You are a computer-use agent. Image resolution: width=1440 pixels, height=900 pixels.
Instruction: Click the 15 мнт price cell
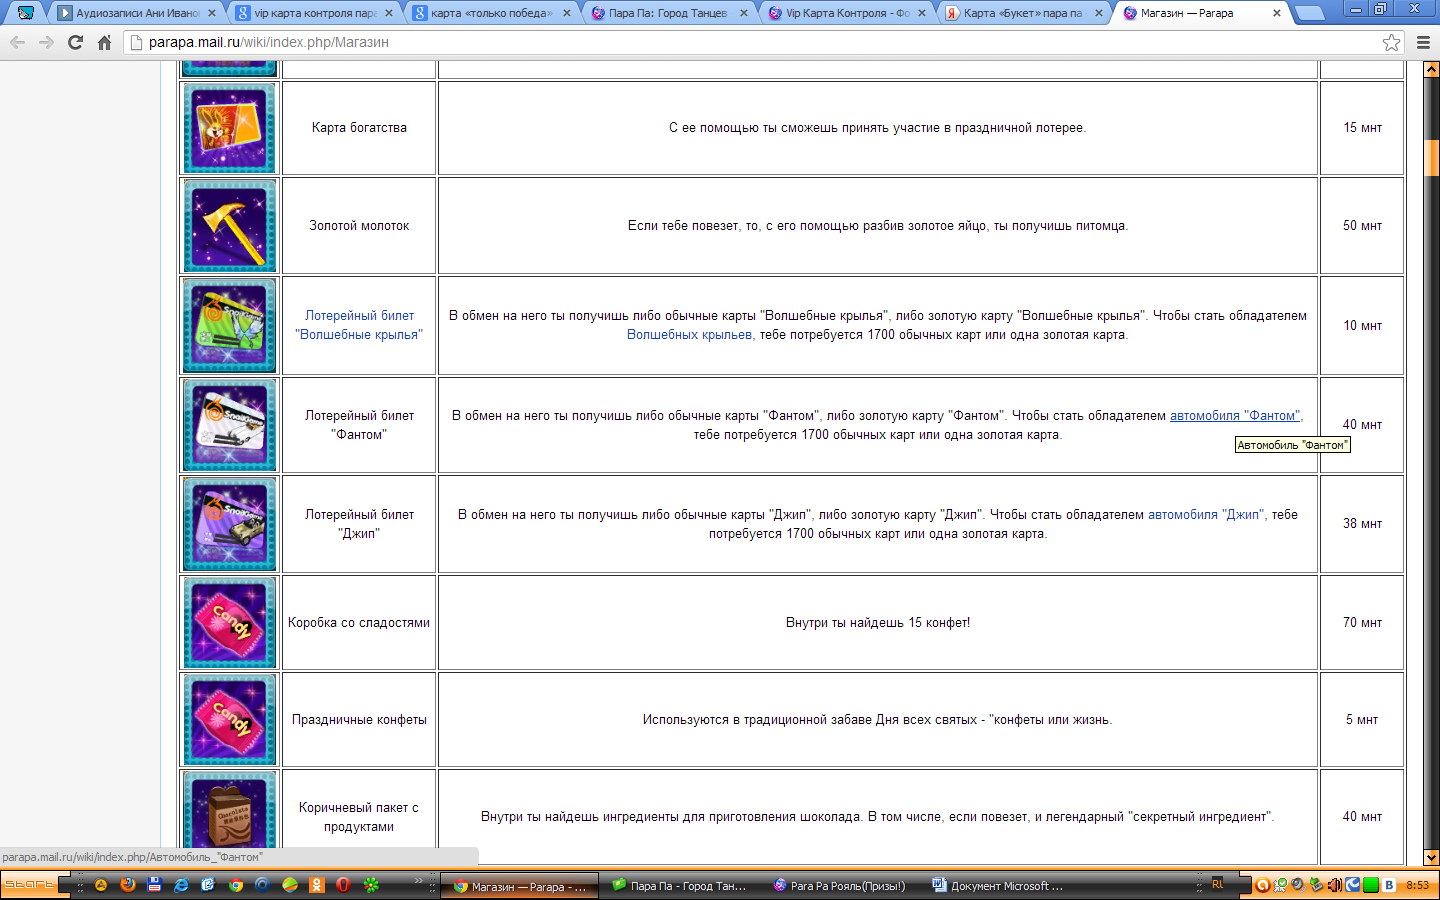click(1362, 128)
